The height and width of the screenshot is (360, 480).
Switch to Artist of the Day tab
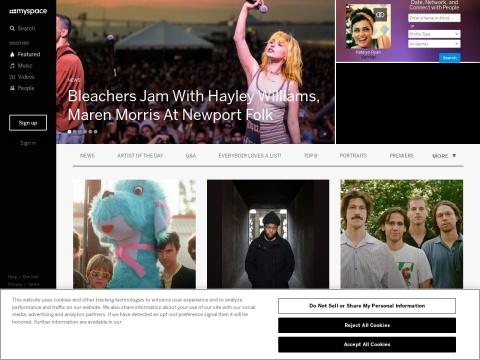point(140,156)
